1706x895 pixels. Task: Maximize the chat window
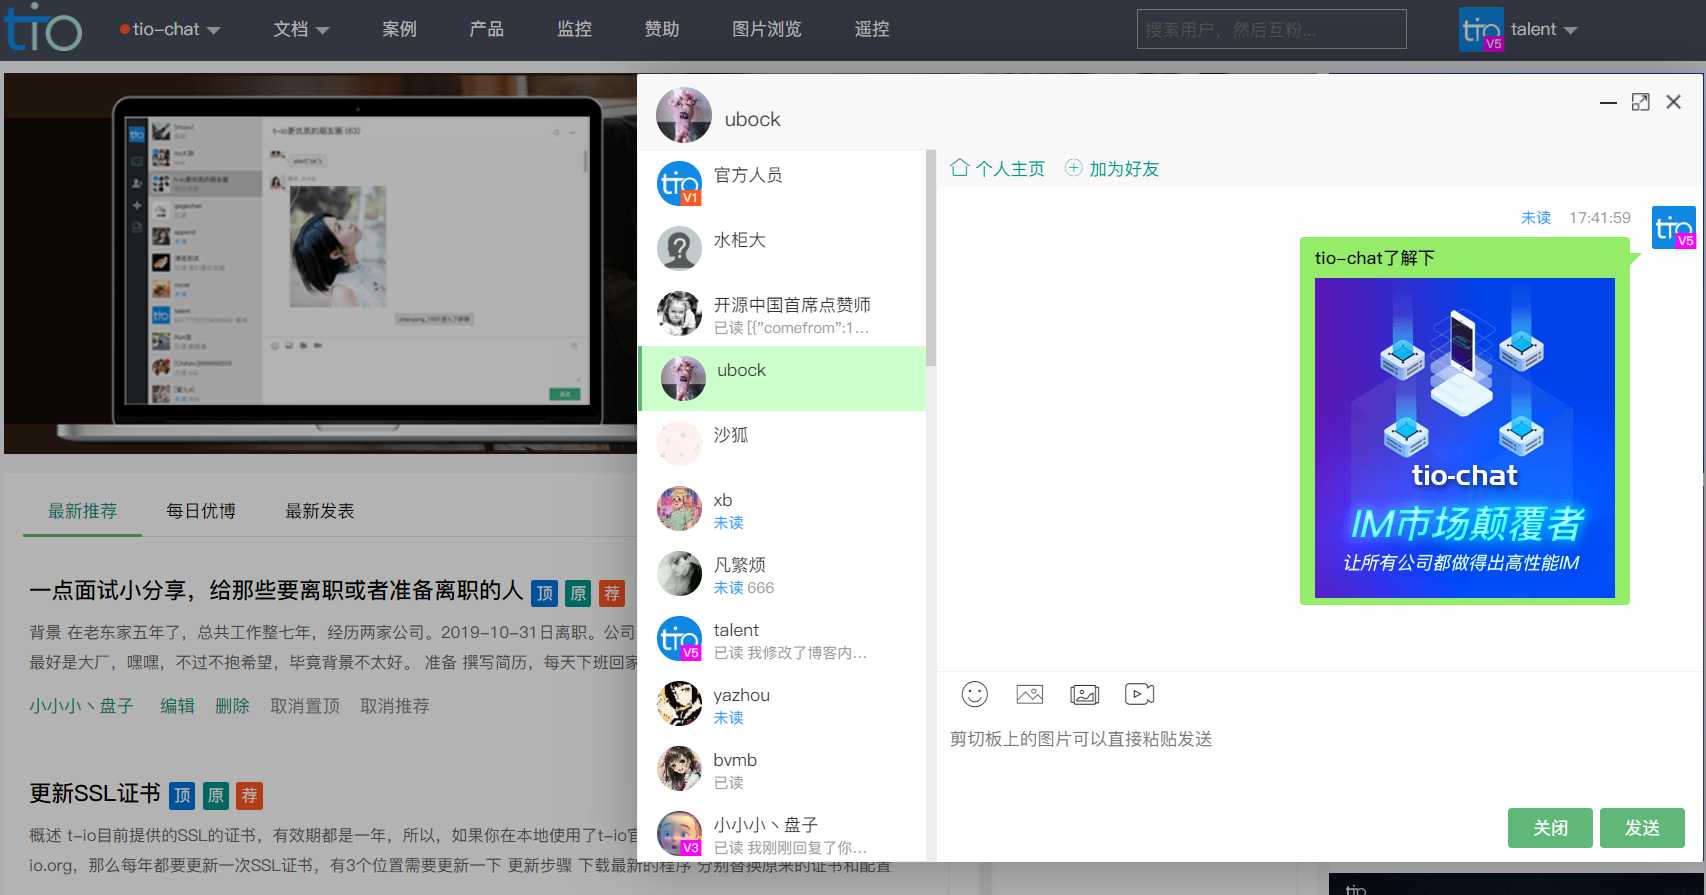pos(1640,102)
